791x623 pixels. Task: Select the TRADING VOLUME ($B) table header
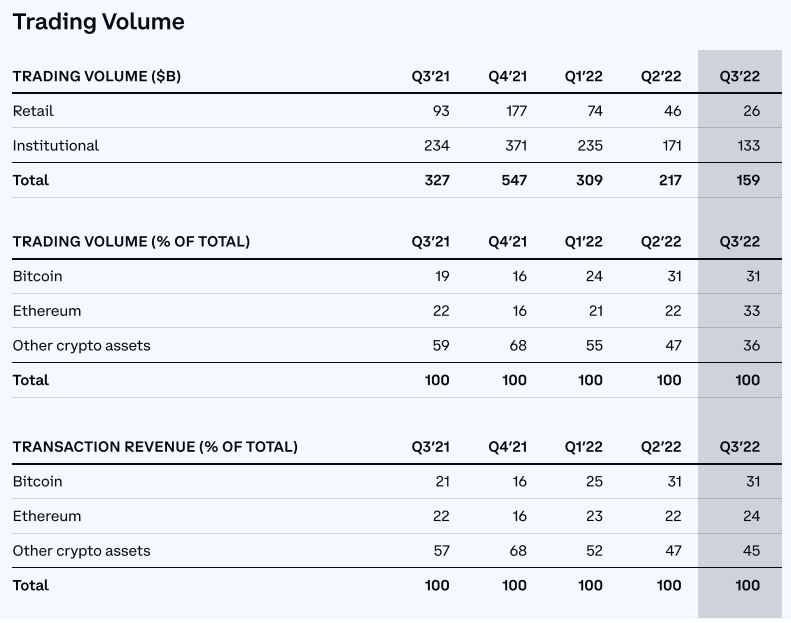[96, 76]
